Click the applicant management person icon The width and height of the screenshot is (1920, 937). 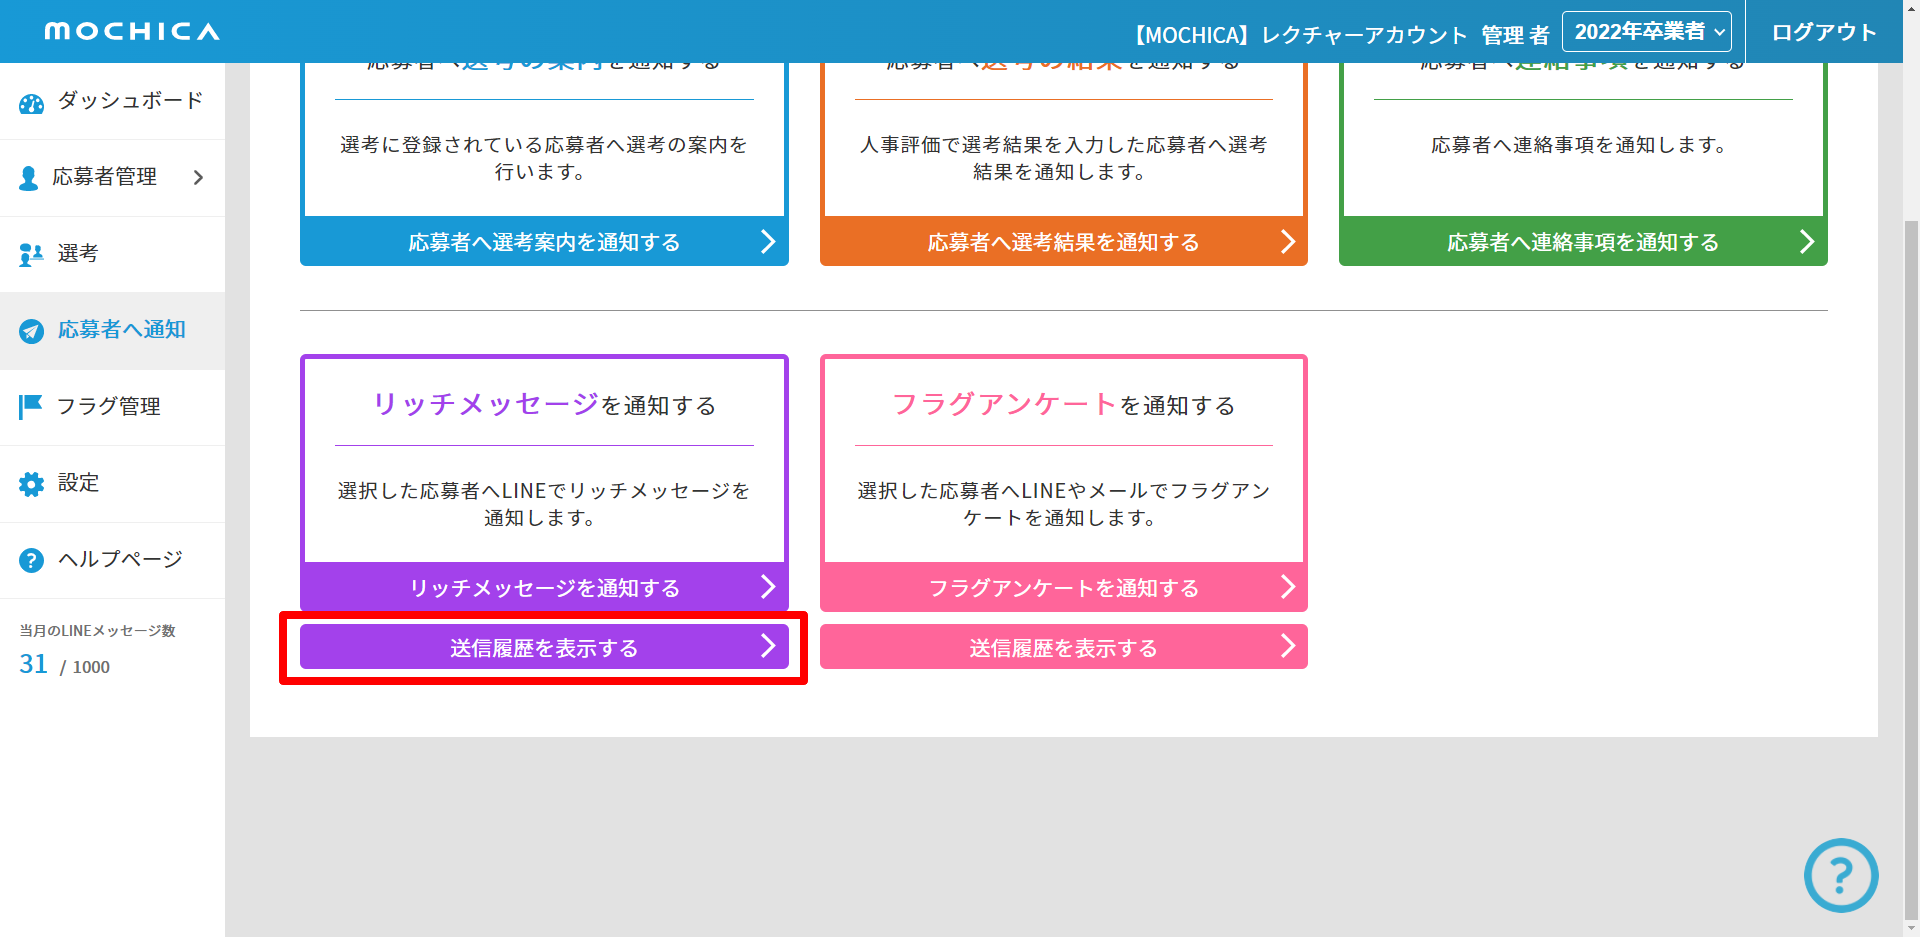29,178
